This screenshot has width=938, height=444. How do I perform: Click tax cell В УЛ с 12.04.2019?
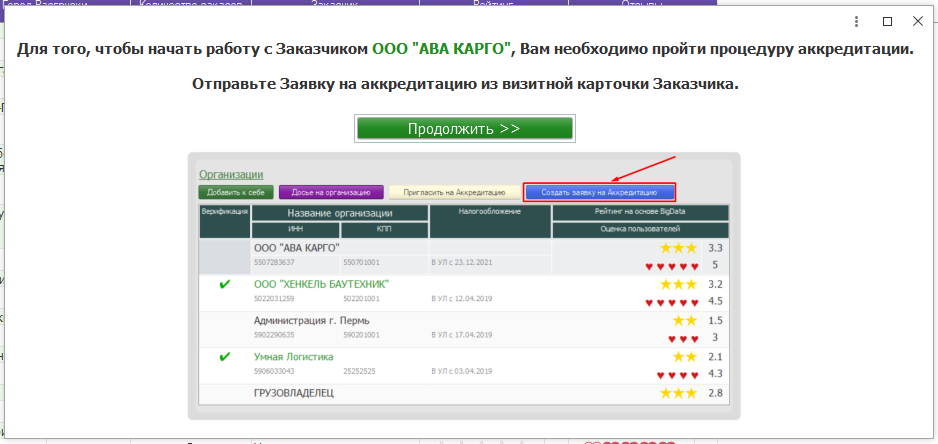pyautogui.click(x=461, y=299)
